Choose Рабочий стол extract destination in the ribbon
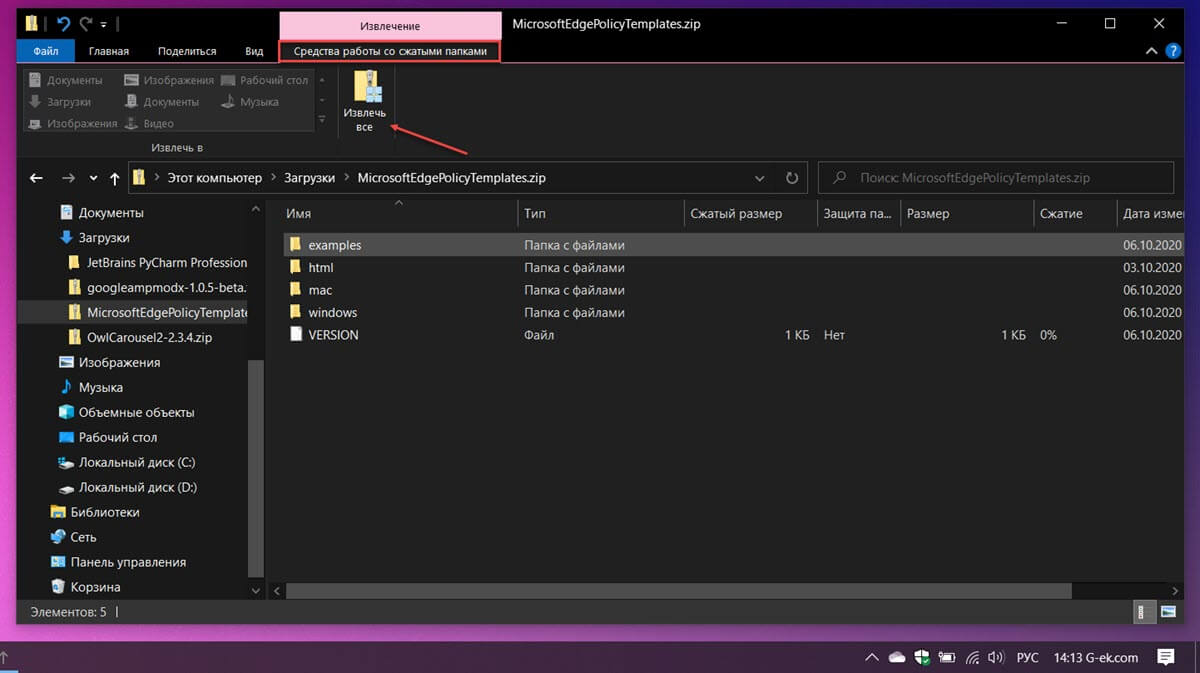Image resolution: width=1200 pixels, height=673 pixels. [x=266, y=80]
